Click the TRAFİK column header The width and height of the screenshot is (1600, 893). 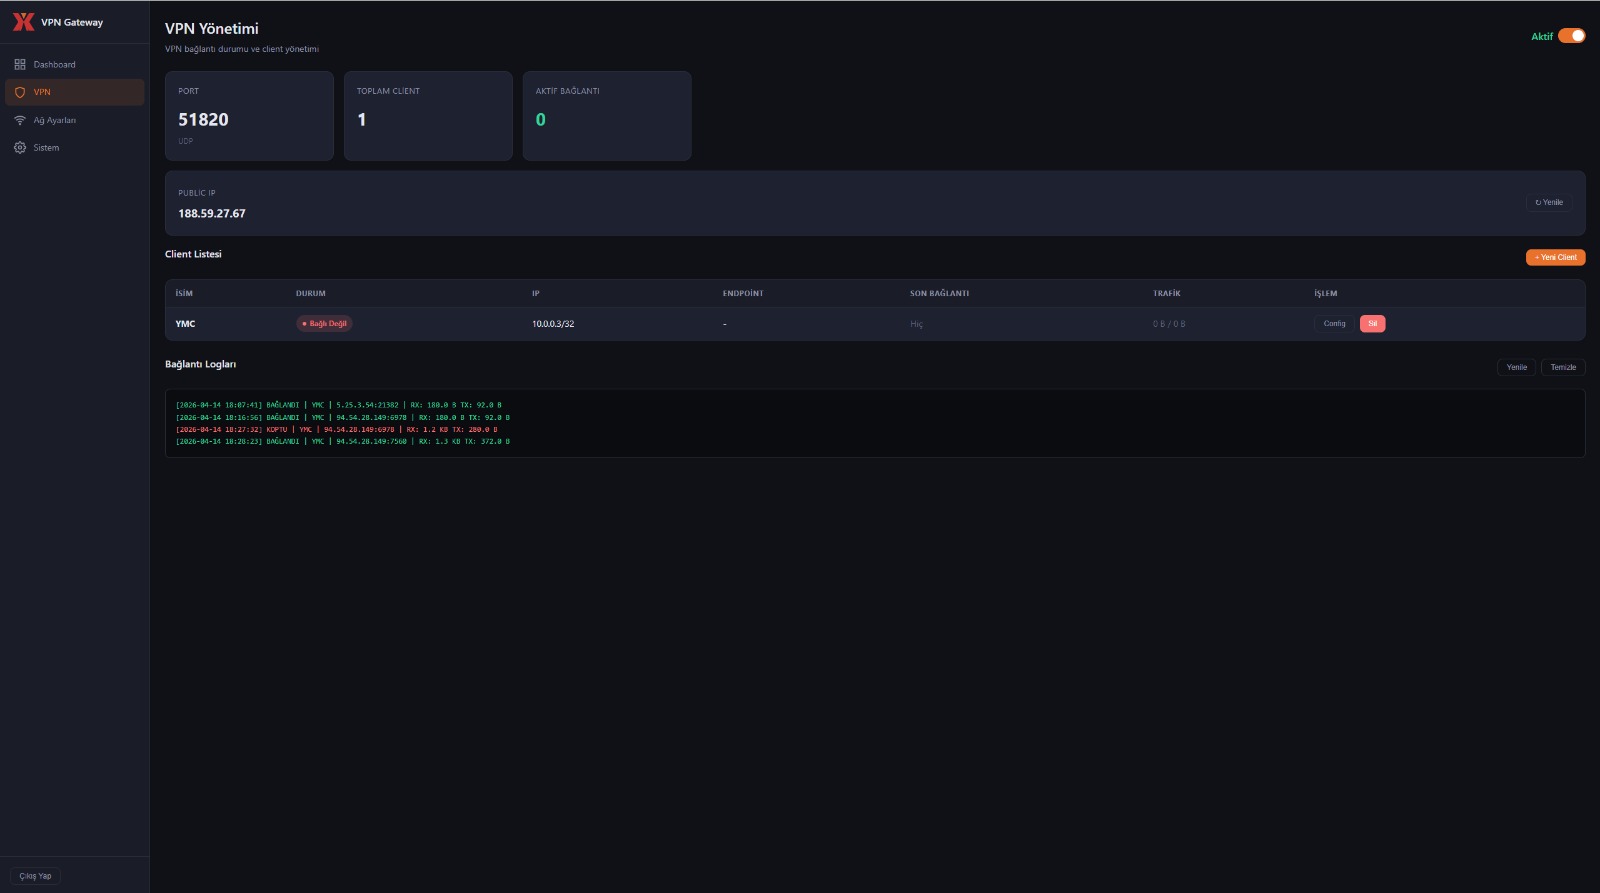click(x=1167, y=293)
